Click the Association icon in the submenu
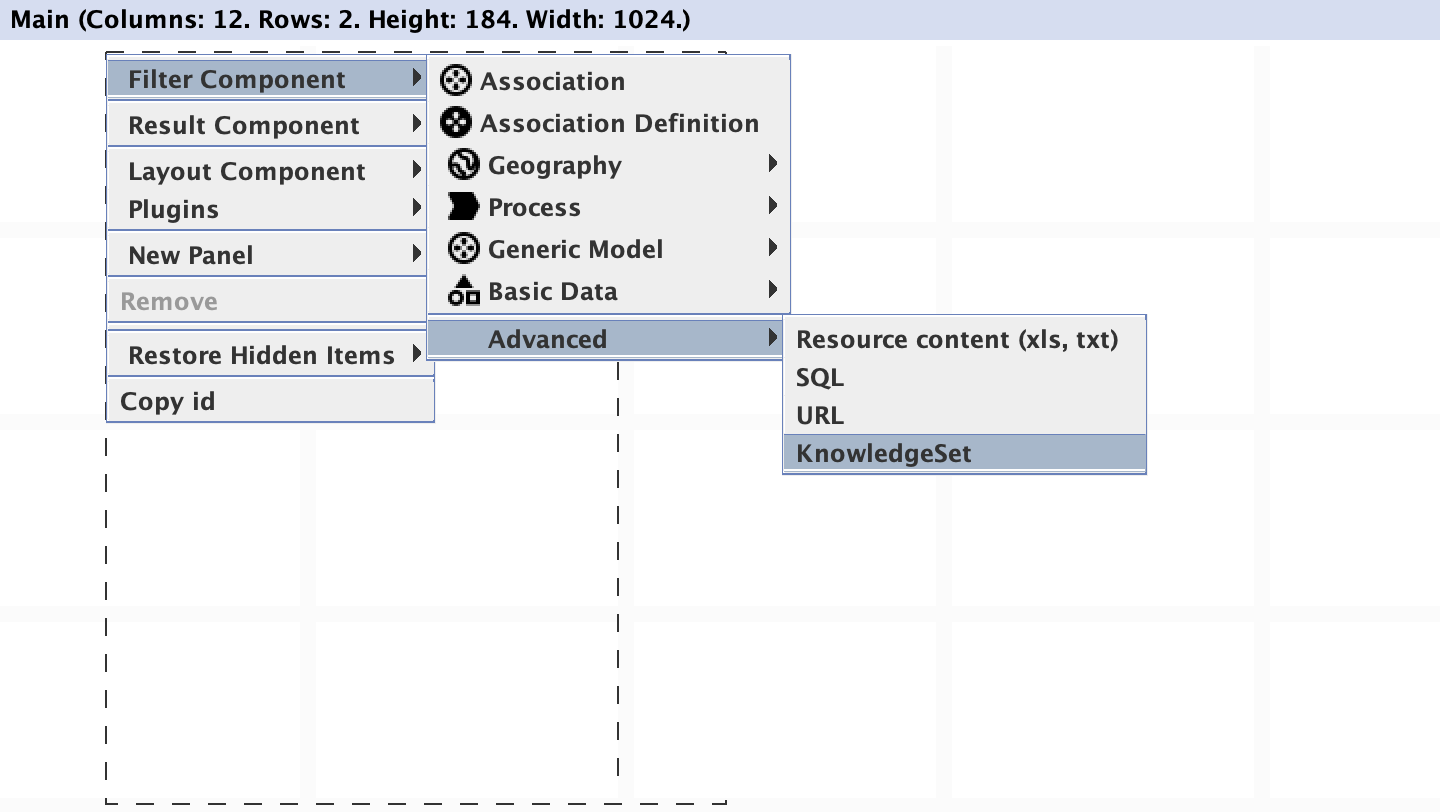This screenshot has height=812, width=1440. click(455, 81)
